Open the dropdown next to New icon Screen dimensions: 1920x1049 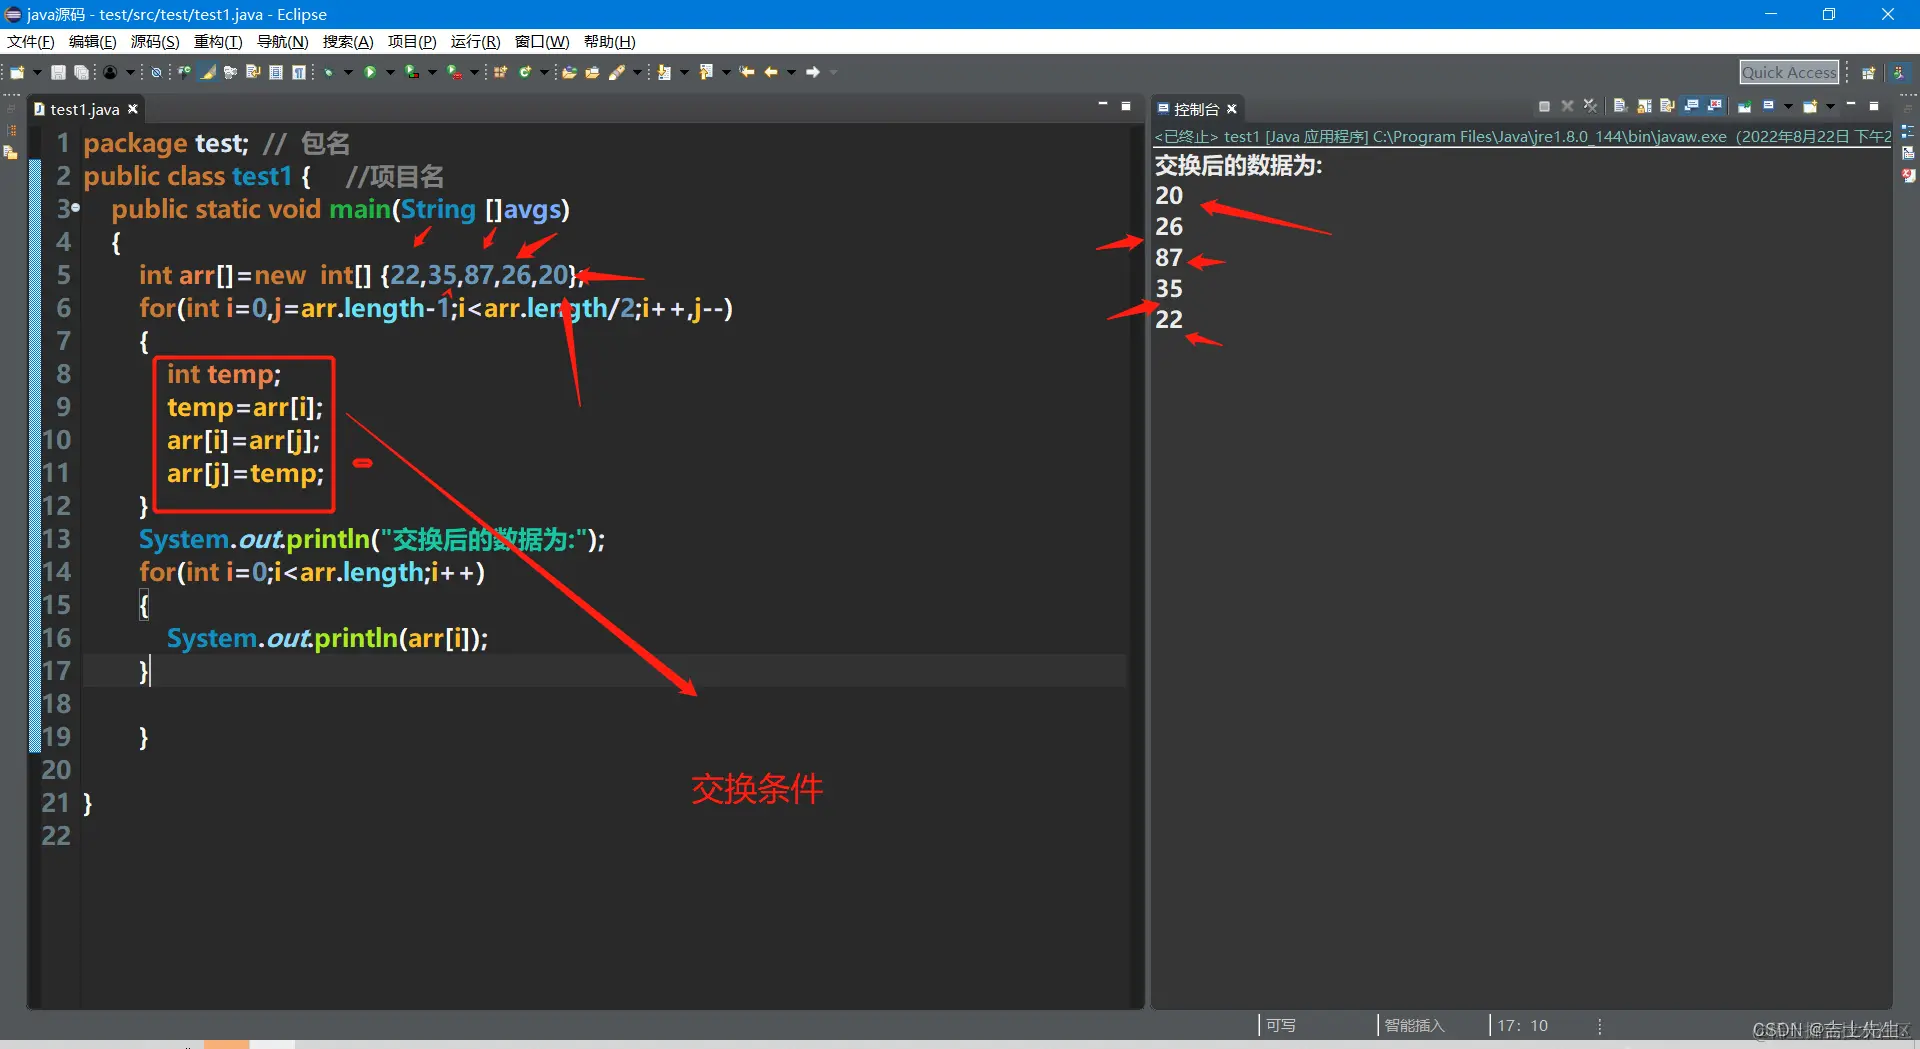[37, 72]
